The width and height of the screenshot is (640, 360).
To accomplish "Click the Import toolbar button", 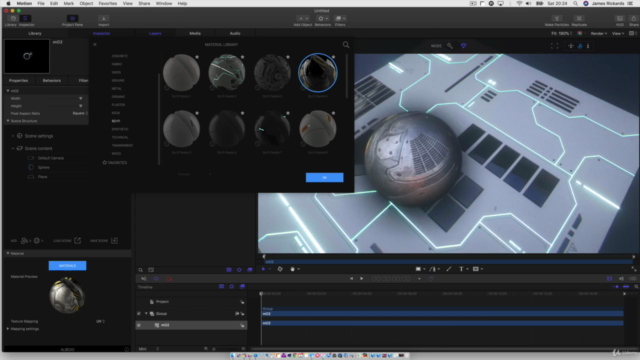I will 104,19.
